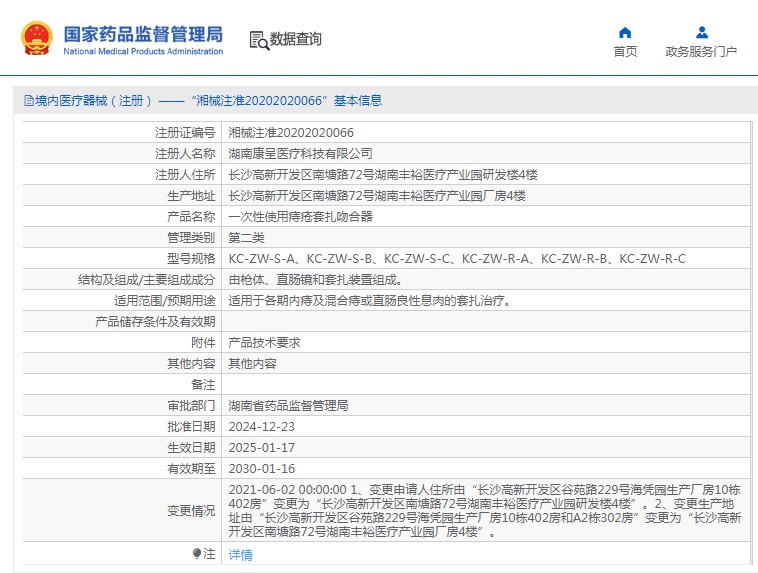
Task: Select 注册人住所 address ending 研发楼4楼
Action: pyautogui.click(x=383, y=175)
